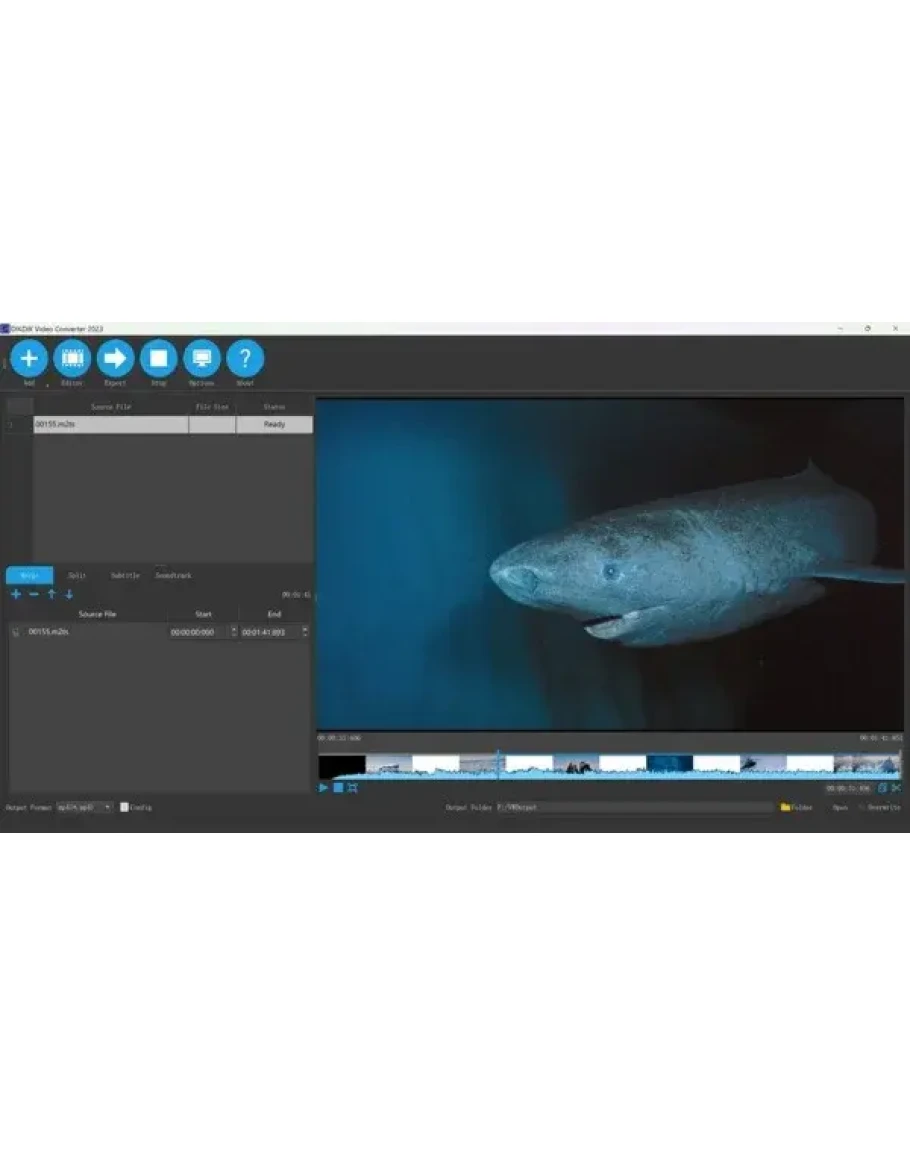
Task: Enable the Config checkbox
Action: click(x=124, y=807)
